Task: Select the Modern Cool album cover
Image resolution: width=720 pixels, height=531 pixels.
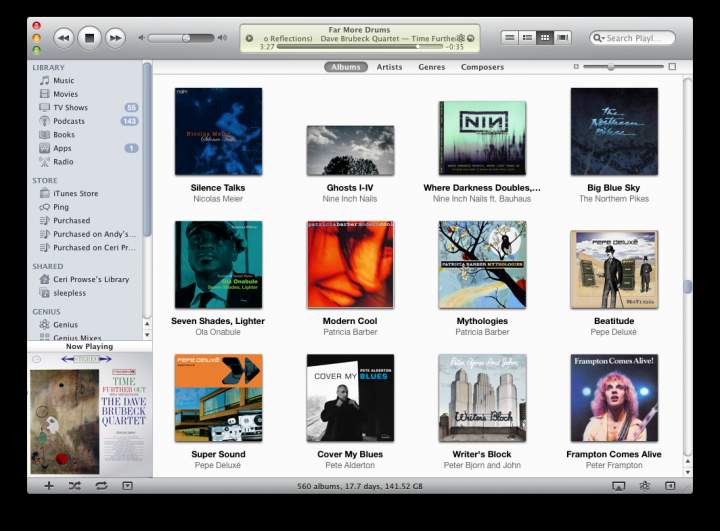Action: pos(350,265)
